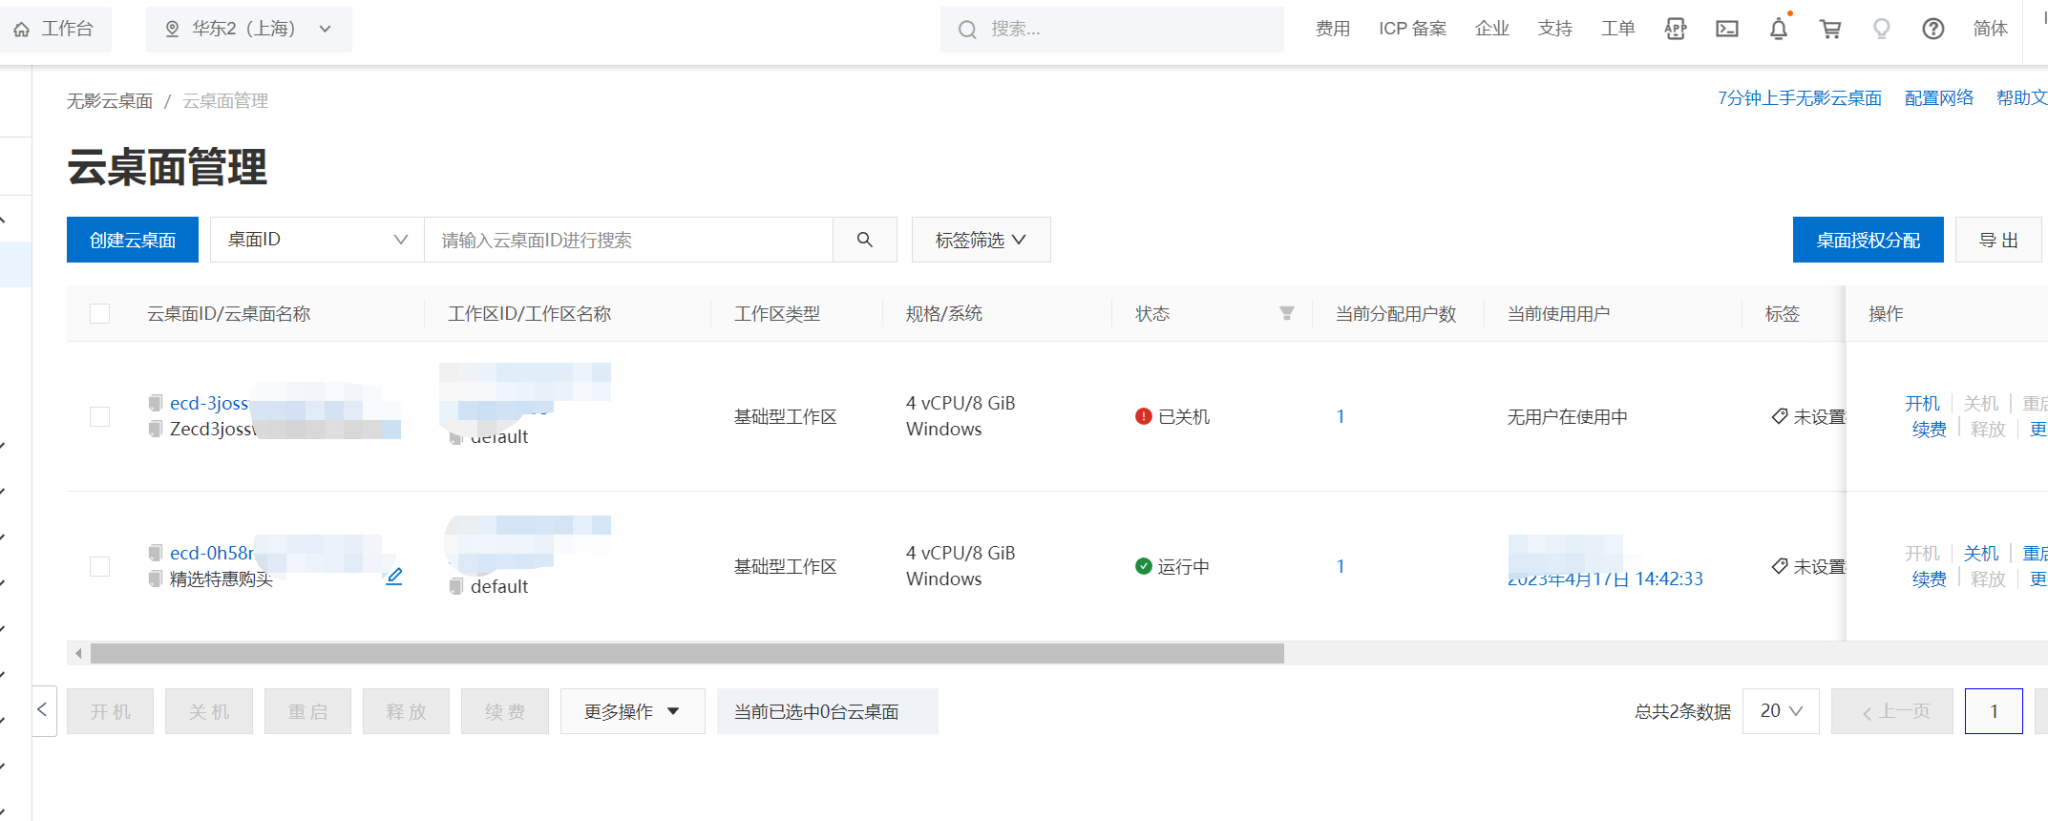
Task: Open the ICP 备案 menu item
Action: point(1412,29)
